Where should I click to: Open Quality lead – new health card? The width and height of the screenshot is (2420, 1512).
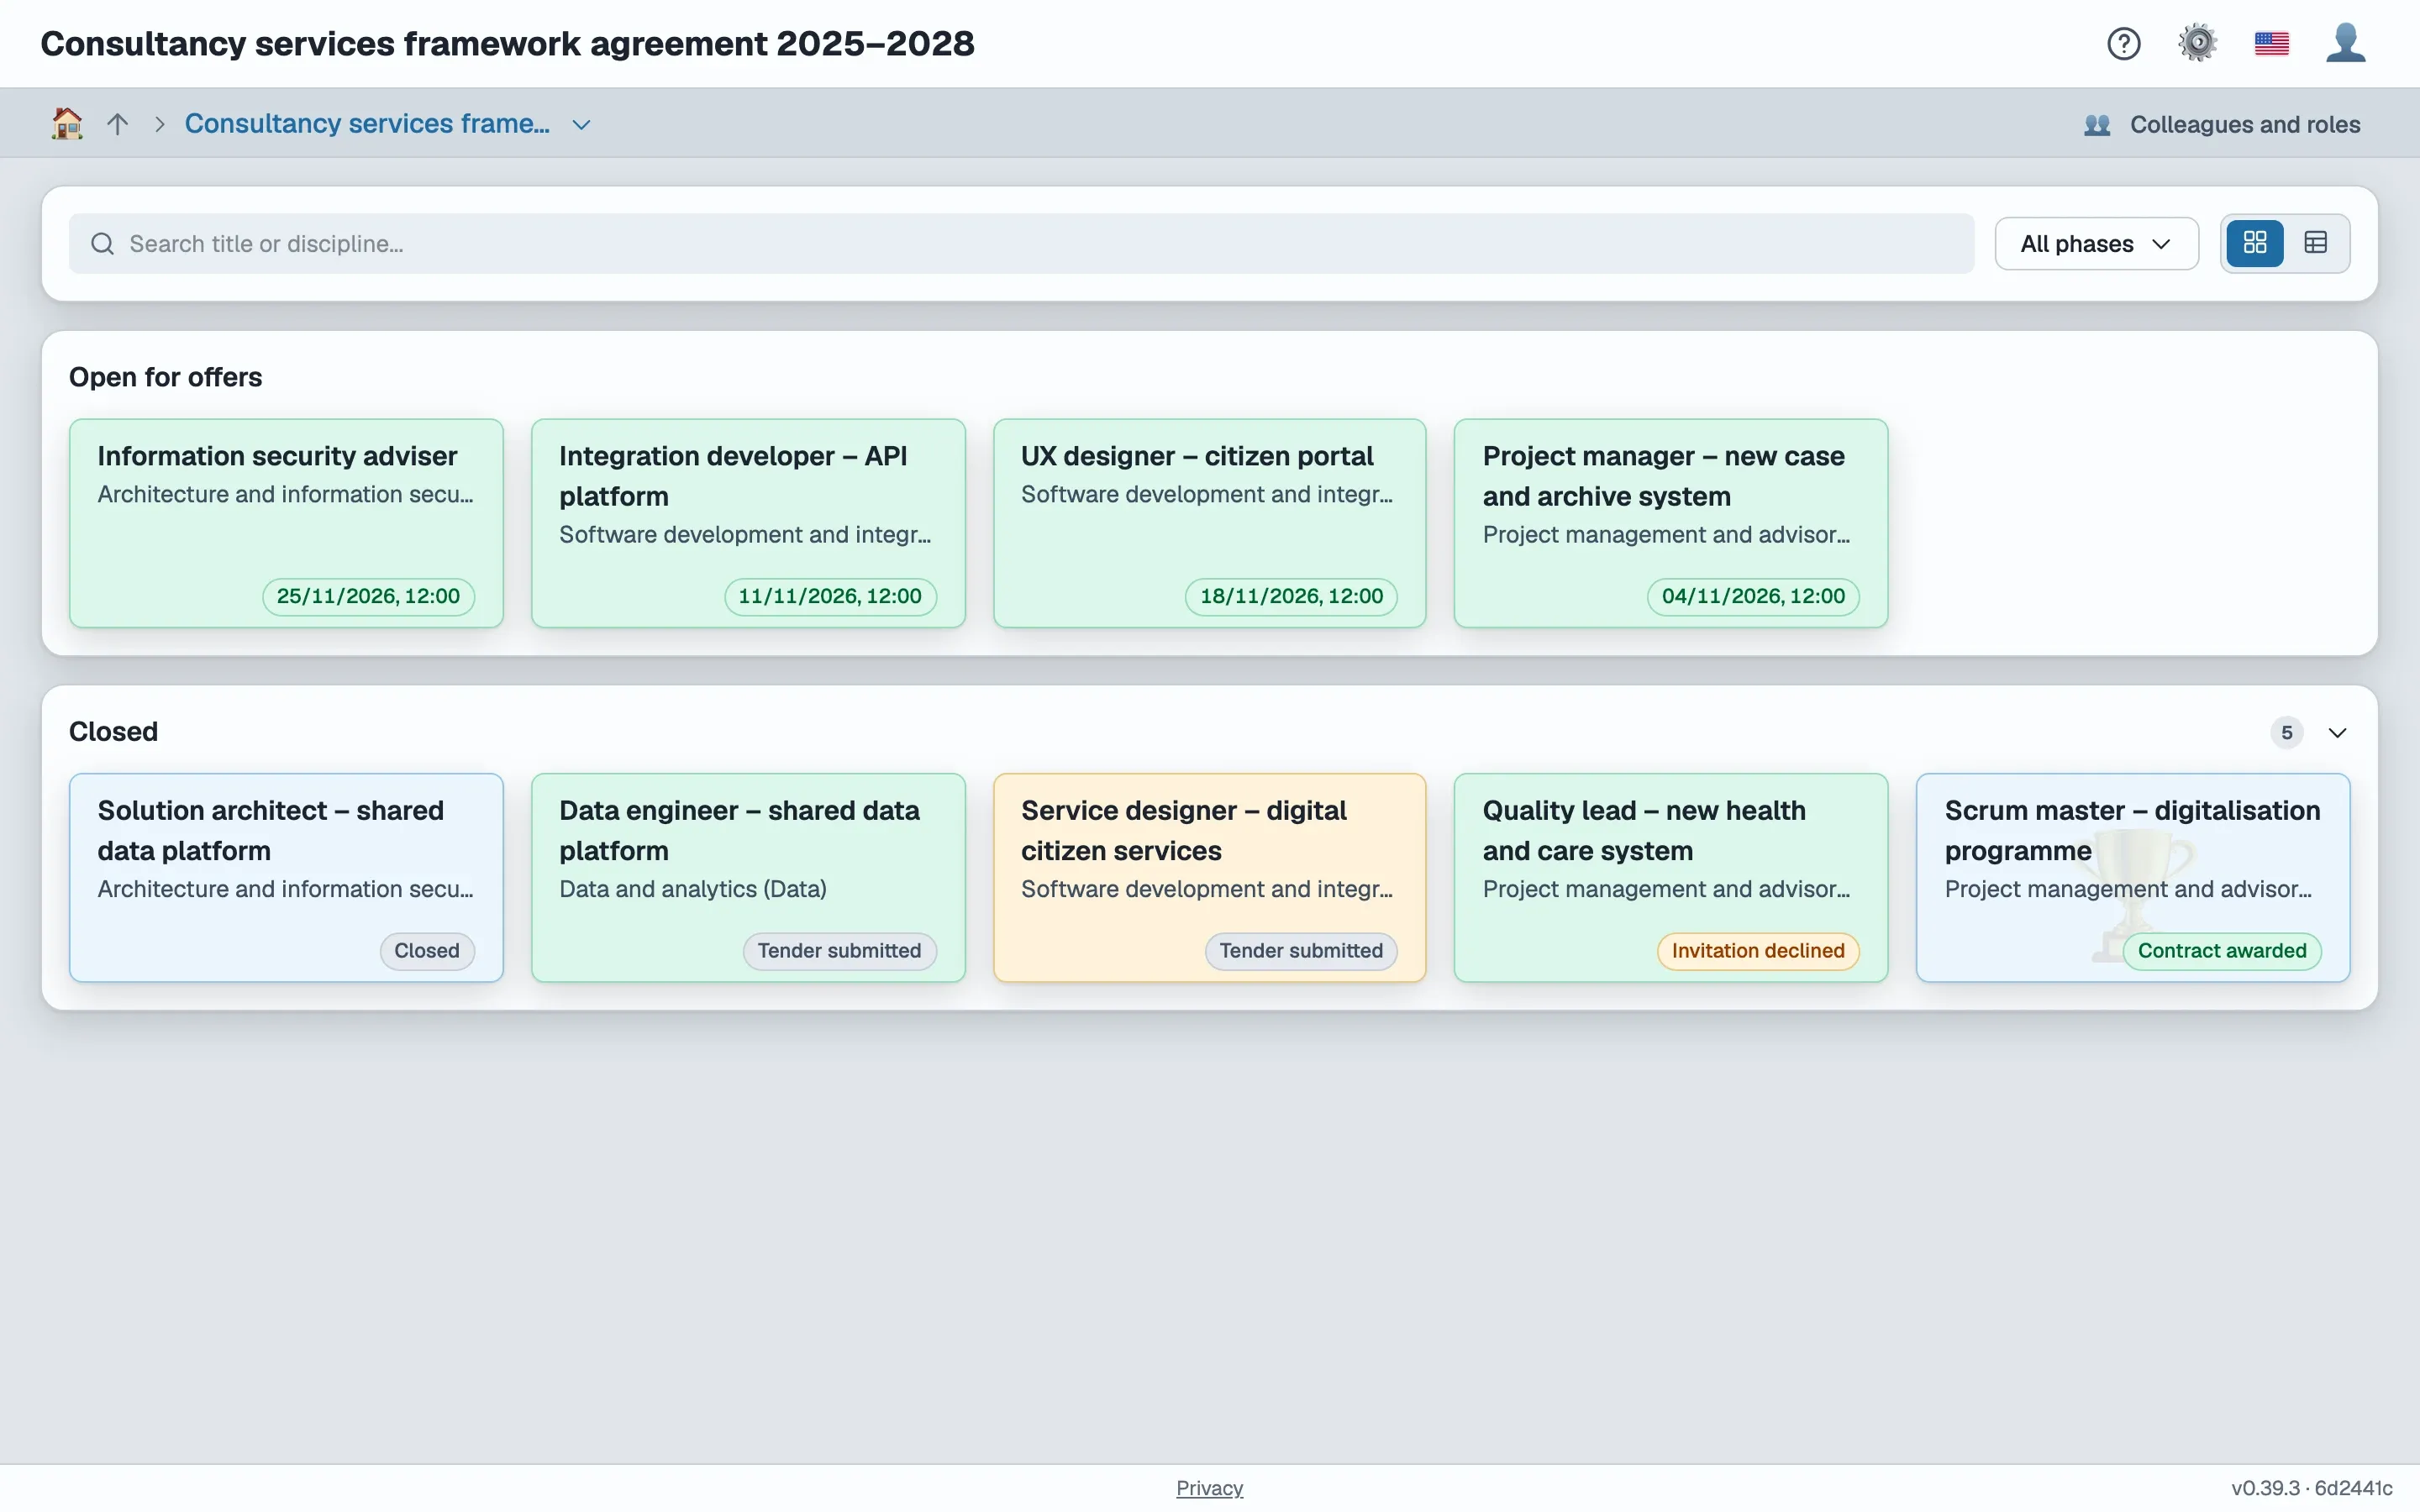coord(1671,877)
